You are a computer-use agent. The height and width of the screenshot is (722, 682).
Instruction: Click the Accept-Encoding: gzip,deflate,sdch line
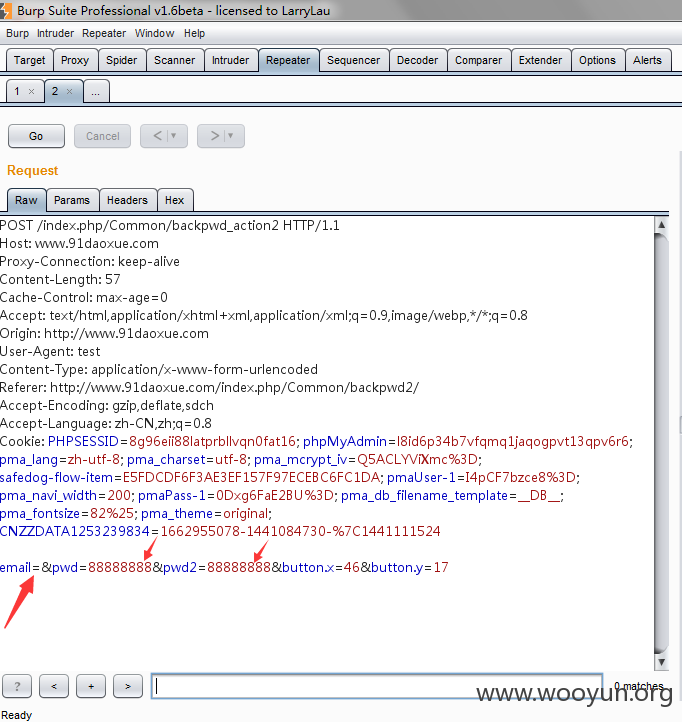(107, 406)
